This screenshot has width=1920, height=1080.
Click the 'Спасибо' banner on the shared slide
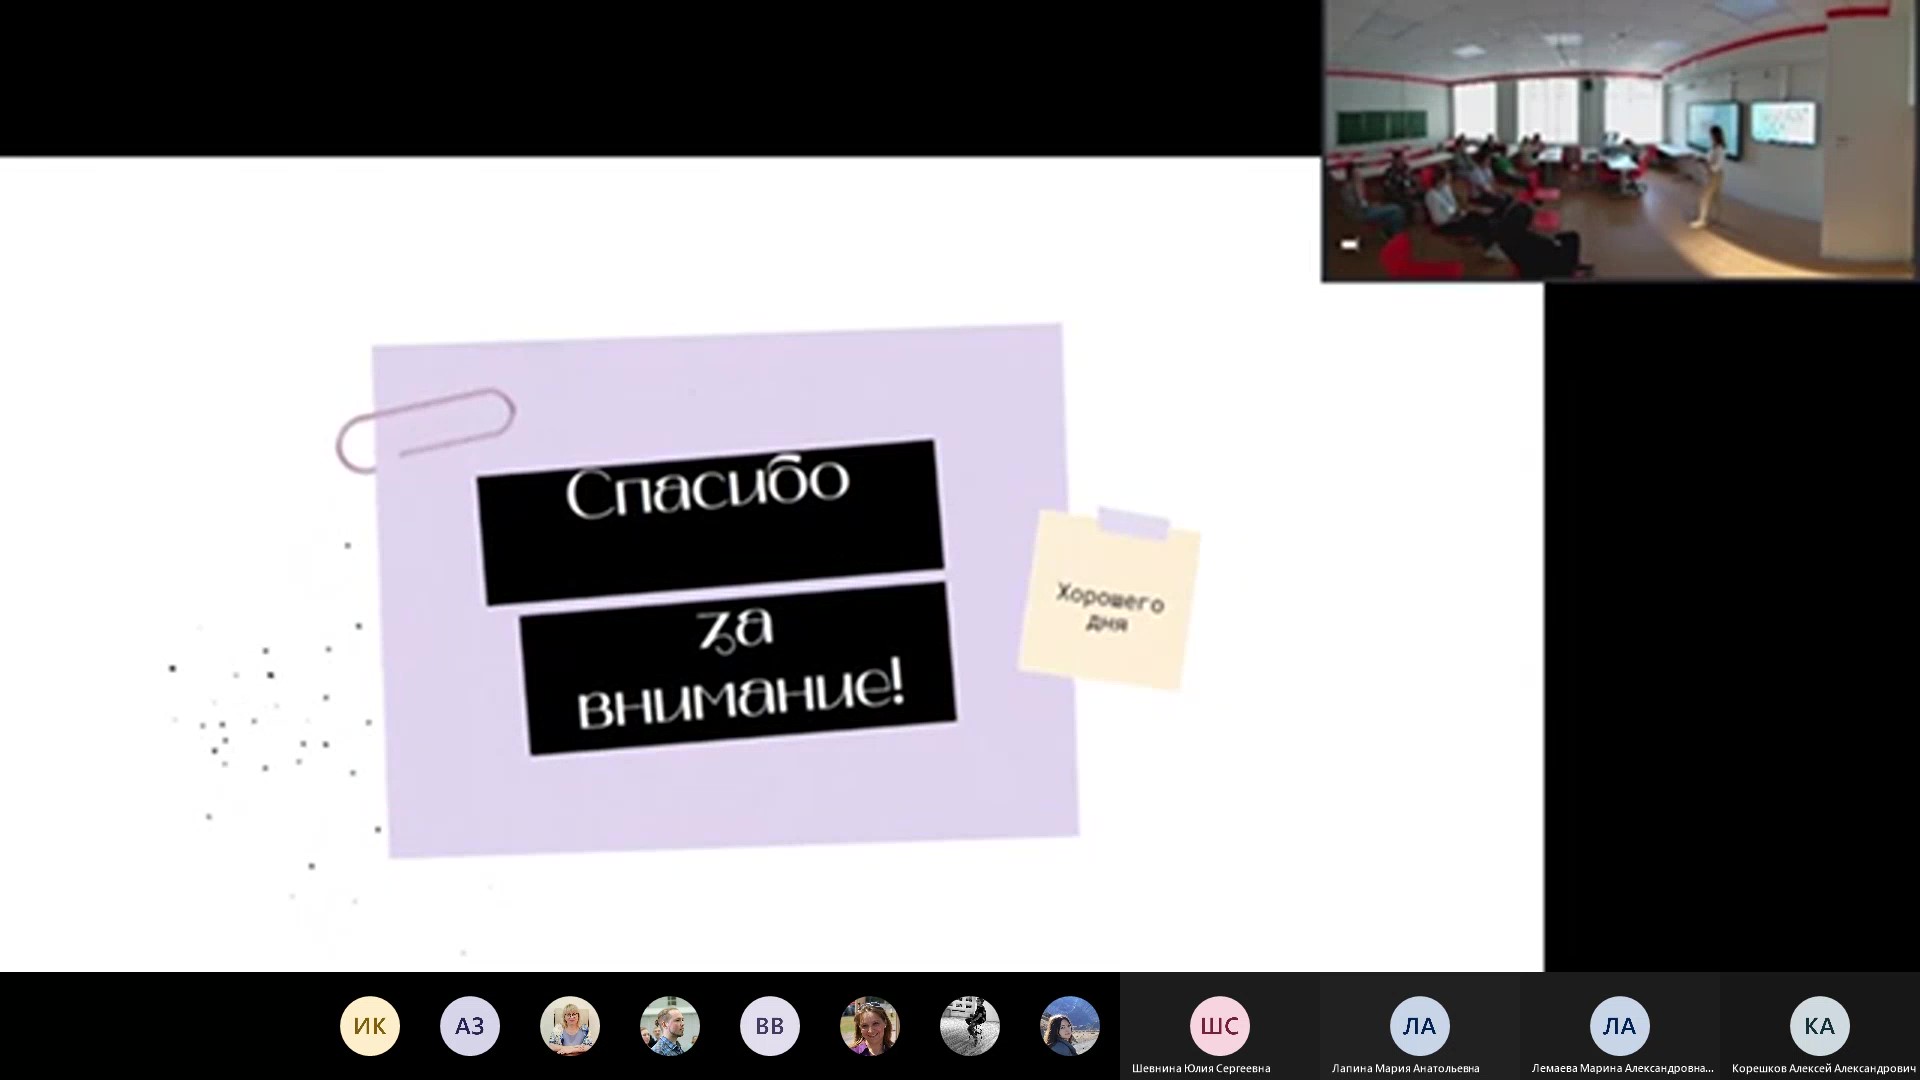coord(709,520)
